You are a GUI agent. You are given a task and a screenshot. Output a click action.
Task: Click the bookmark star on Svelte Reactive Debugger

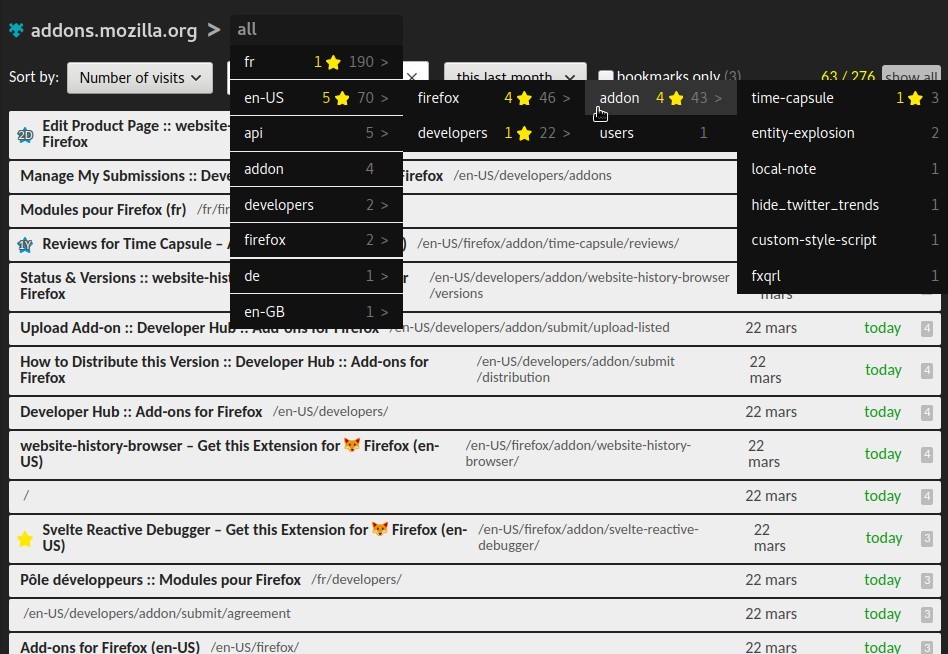(25, 539)
